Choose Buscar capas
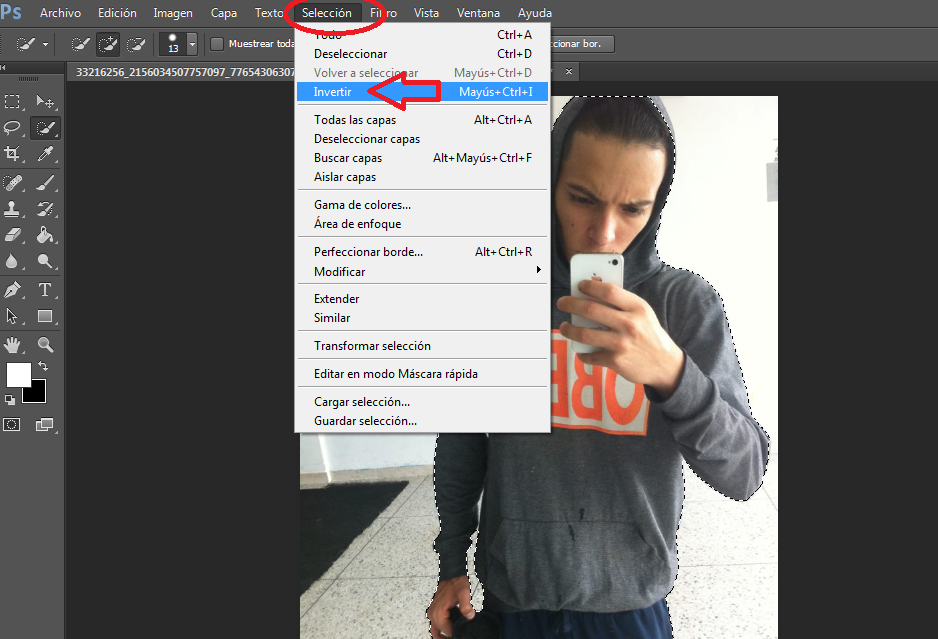Image resolution: width=938 pixels, height=639 pixels. tap(422, 158)
